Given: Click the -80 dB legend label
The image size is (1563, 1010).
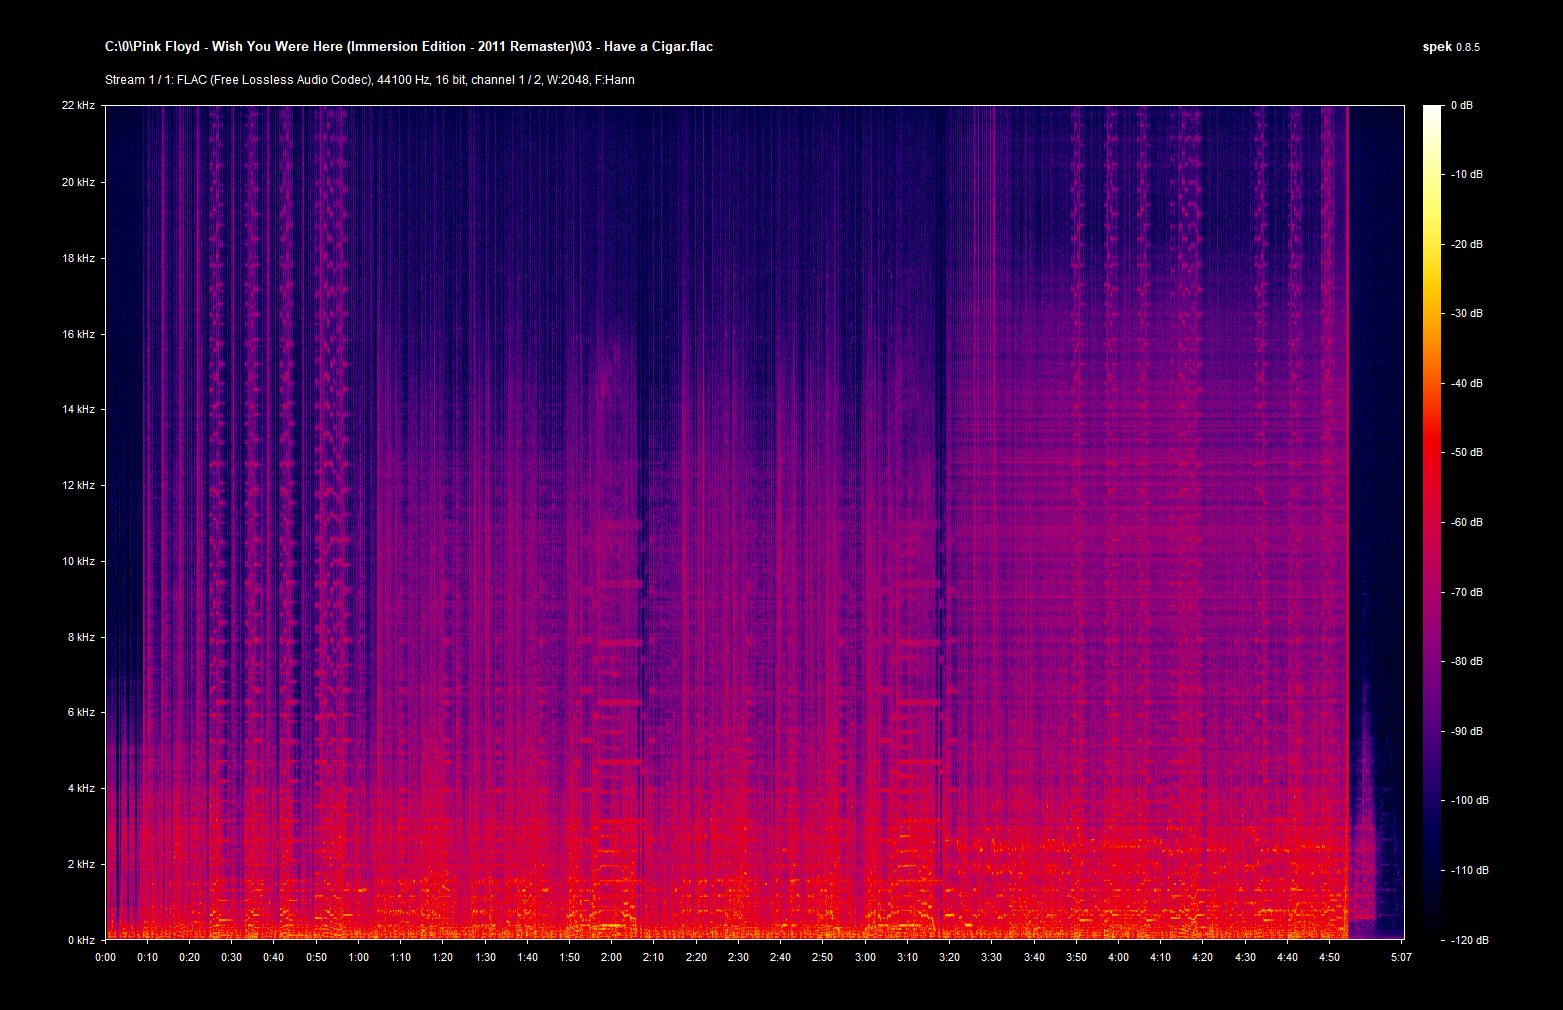Looking at the screenshot, I should click(x=1466, y=661).
